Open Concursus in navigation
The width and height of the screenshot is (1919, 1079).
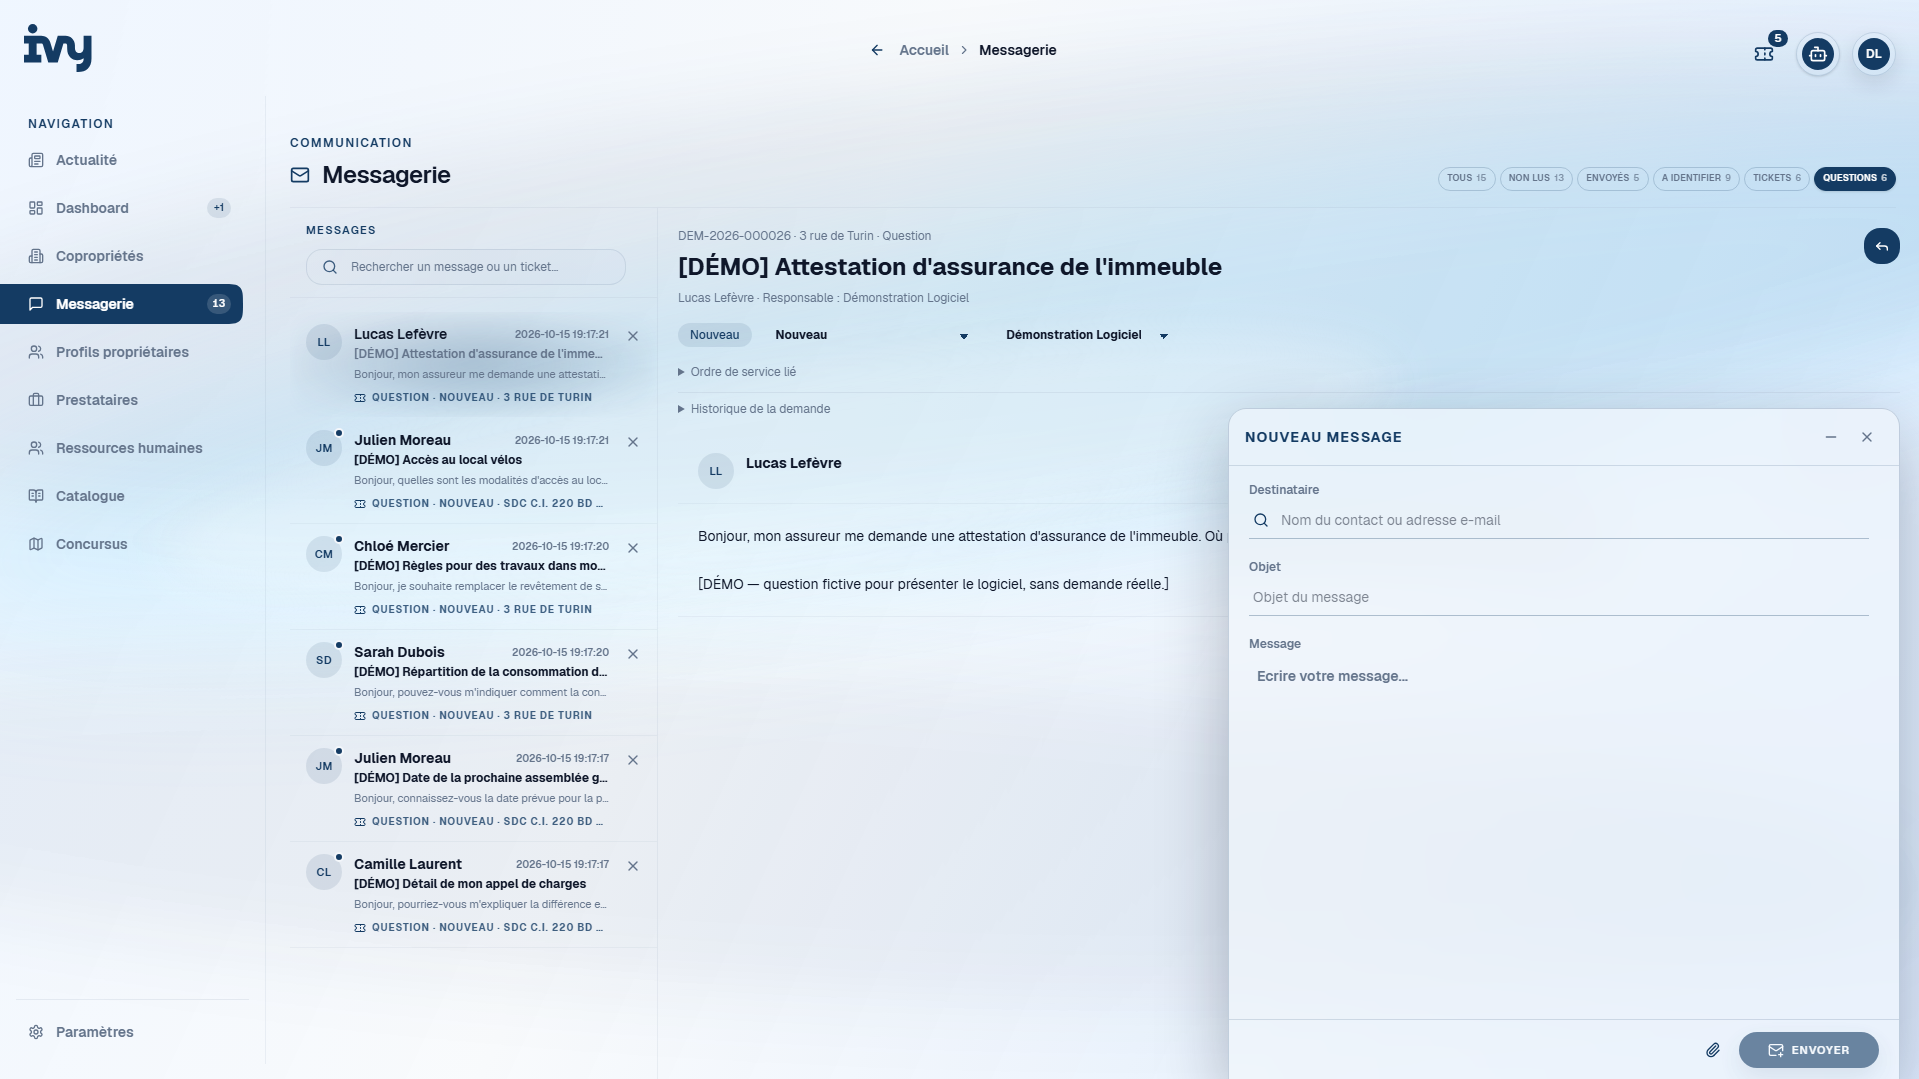pos(121,544)
